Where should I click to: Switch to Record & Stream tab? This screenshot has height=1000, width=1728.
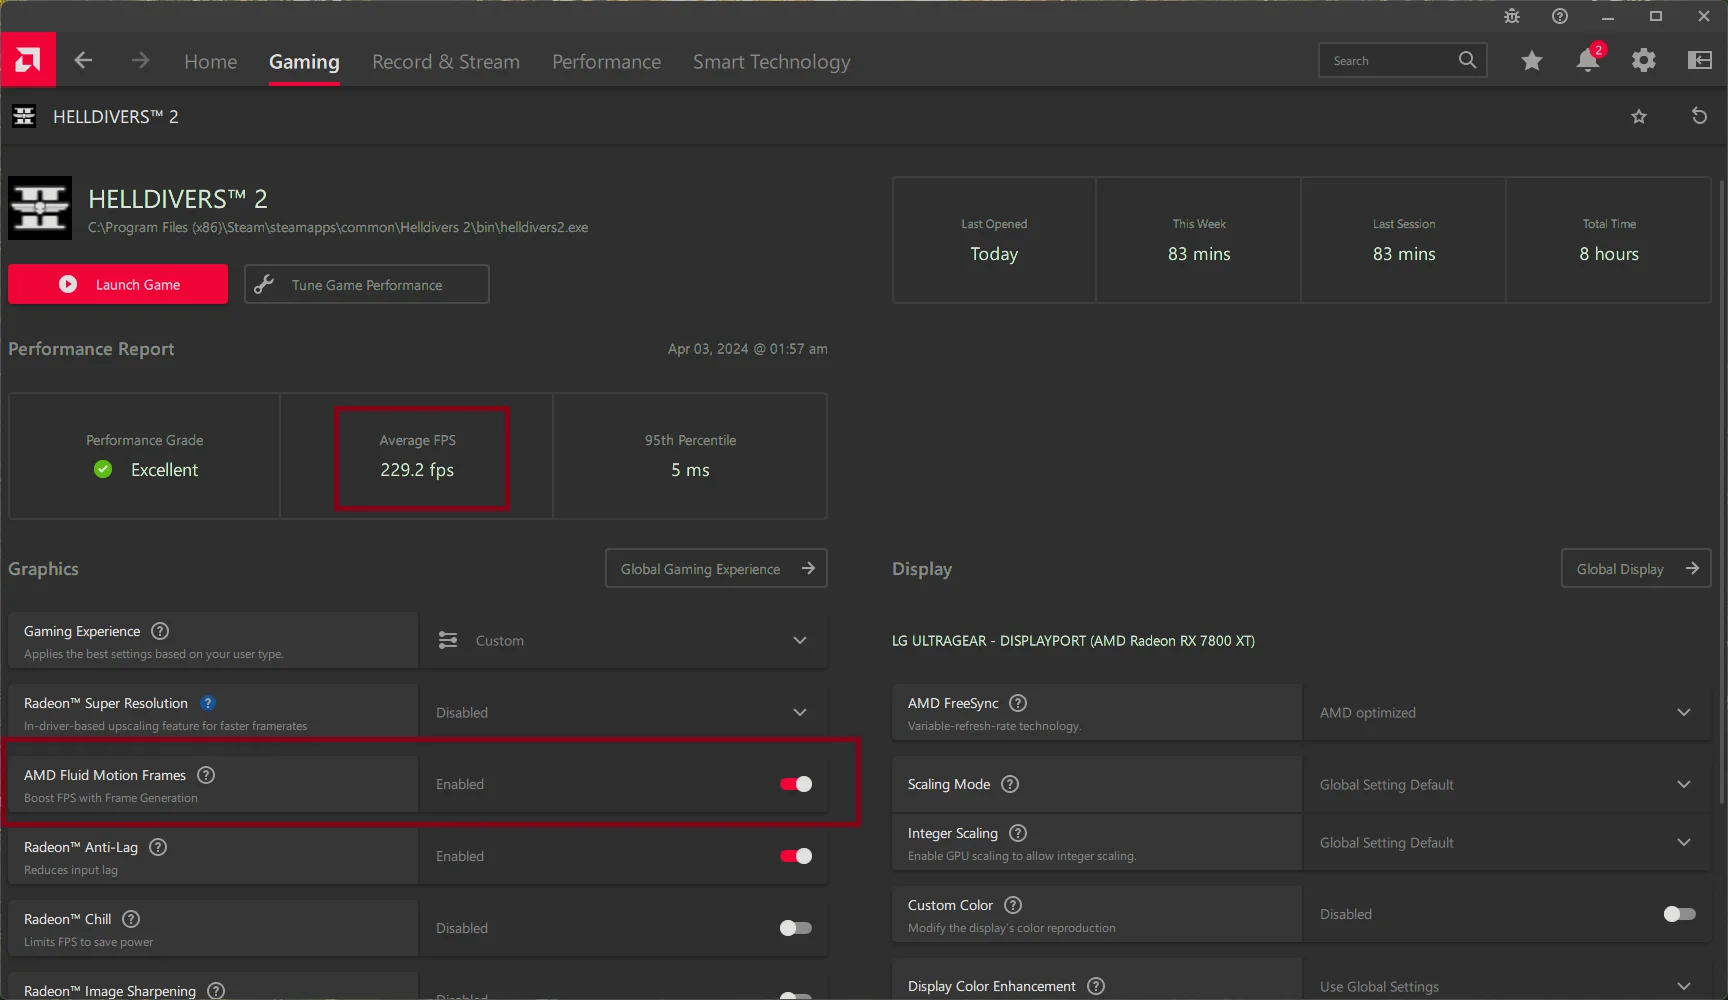pos(446,62)
